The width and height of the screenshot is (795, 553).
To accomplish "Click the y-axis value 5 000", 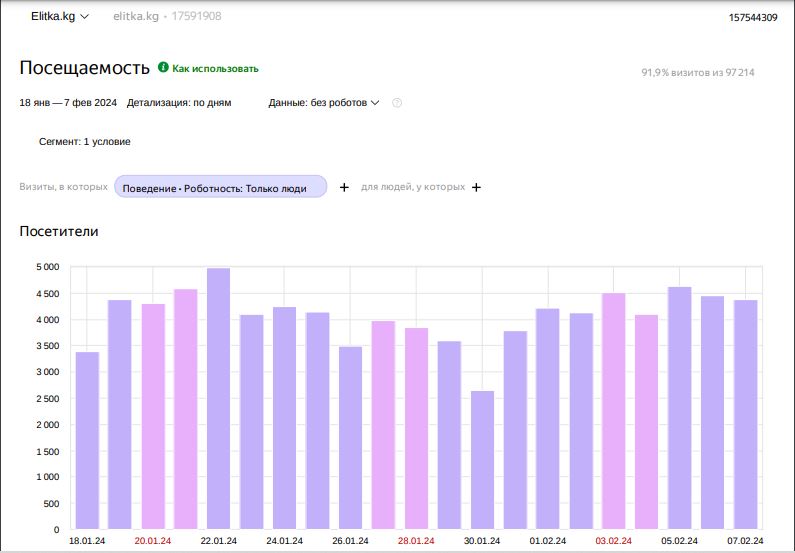I will tap(48, 267).
